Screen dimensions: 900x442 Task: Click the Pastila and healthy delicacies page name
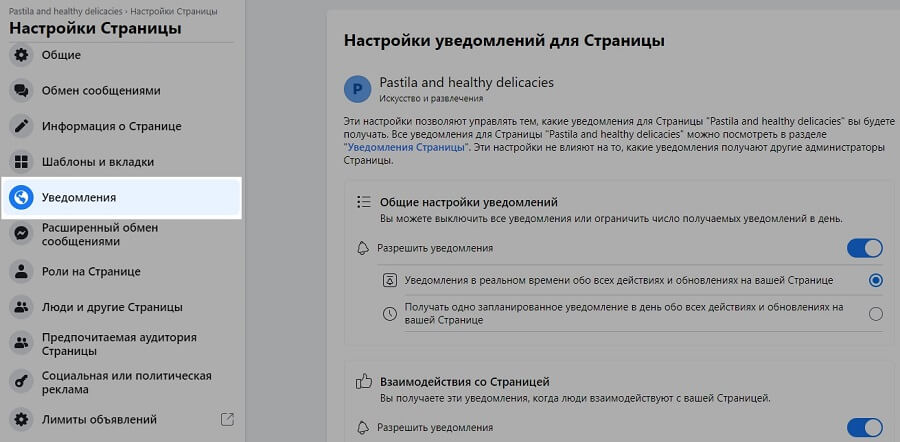(x=467, y=83)
